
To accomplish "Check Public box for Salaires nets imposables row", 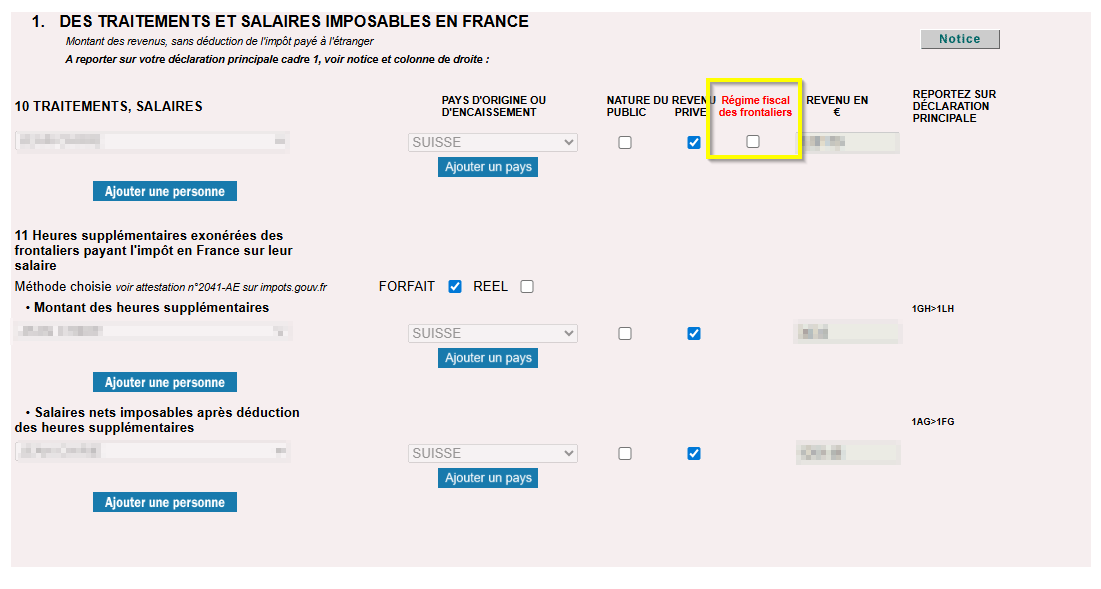I will tap(625, 453).
